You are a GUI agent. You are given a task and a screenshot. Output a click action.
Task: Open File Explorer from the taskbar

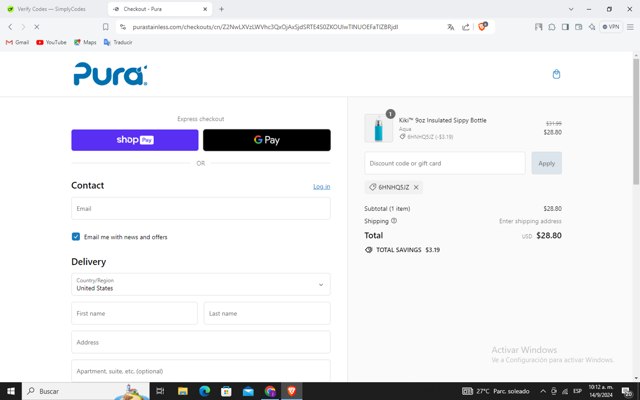pos(182,391)
